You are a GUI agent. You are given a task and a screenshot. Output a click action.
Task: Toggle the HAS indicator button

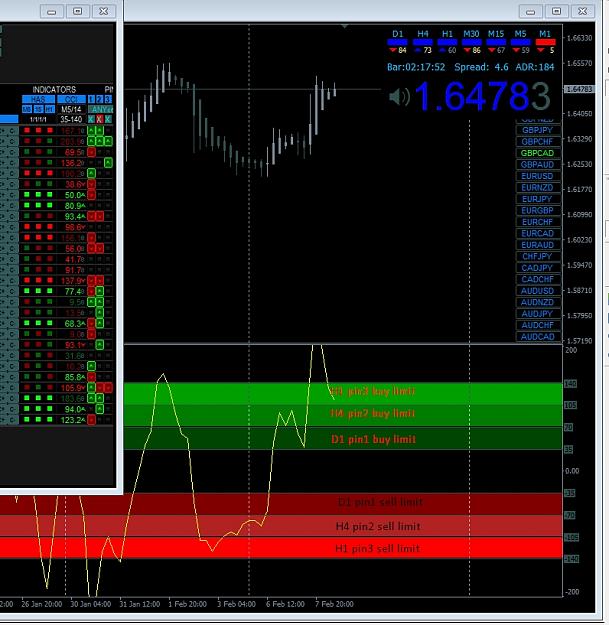point(38,99)
